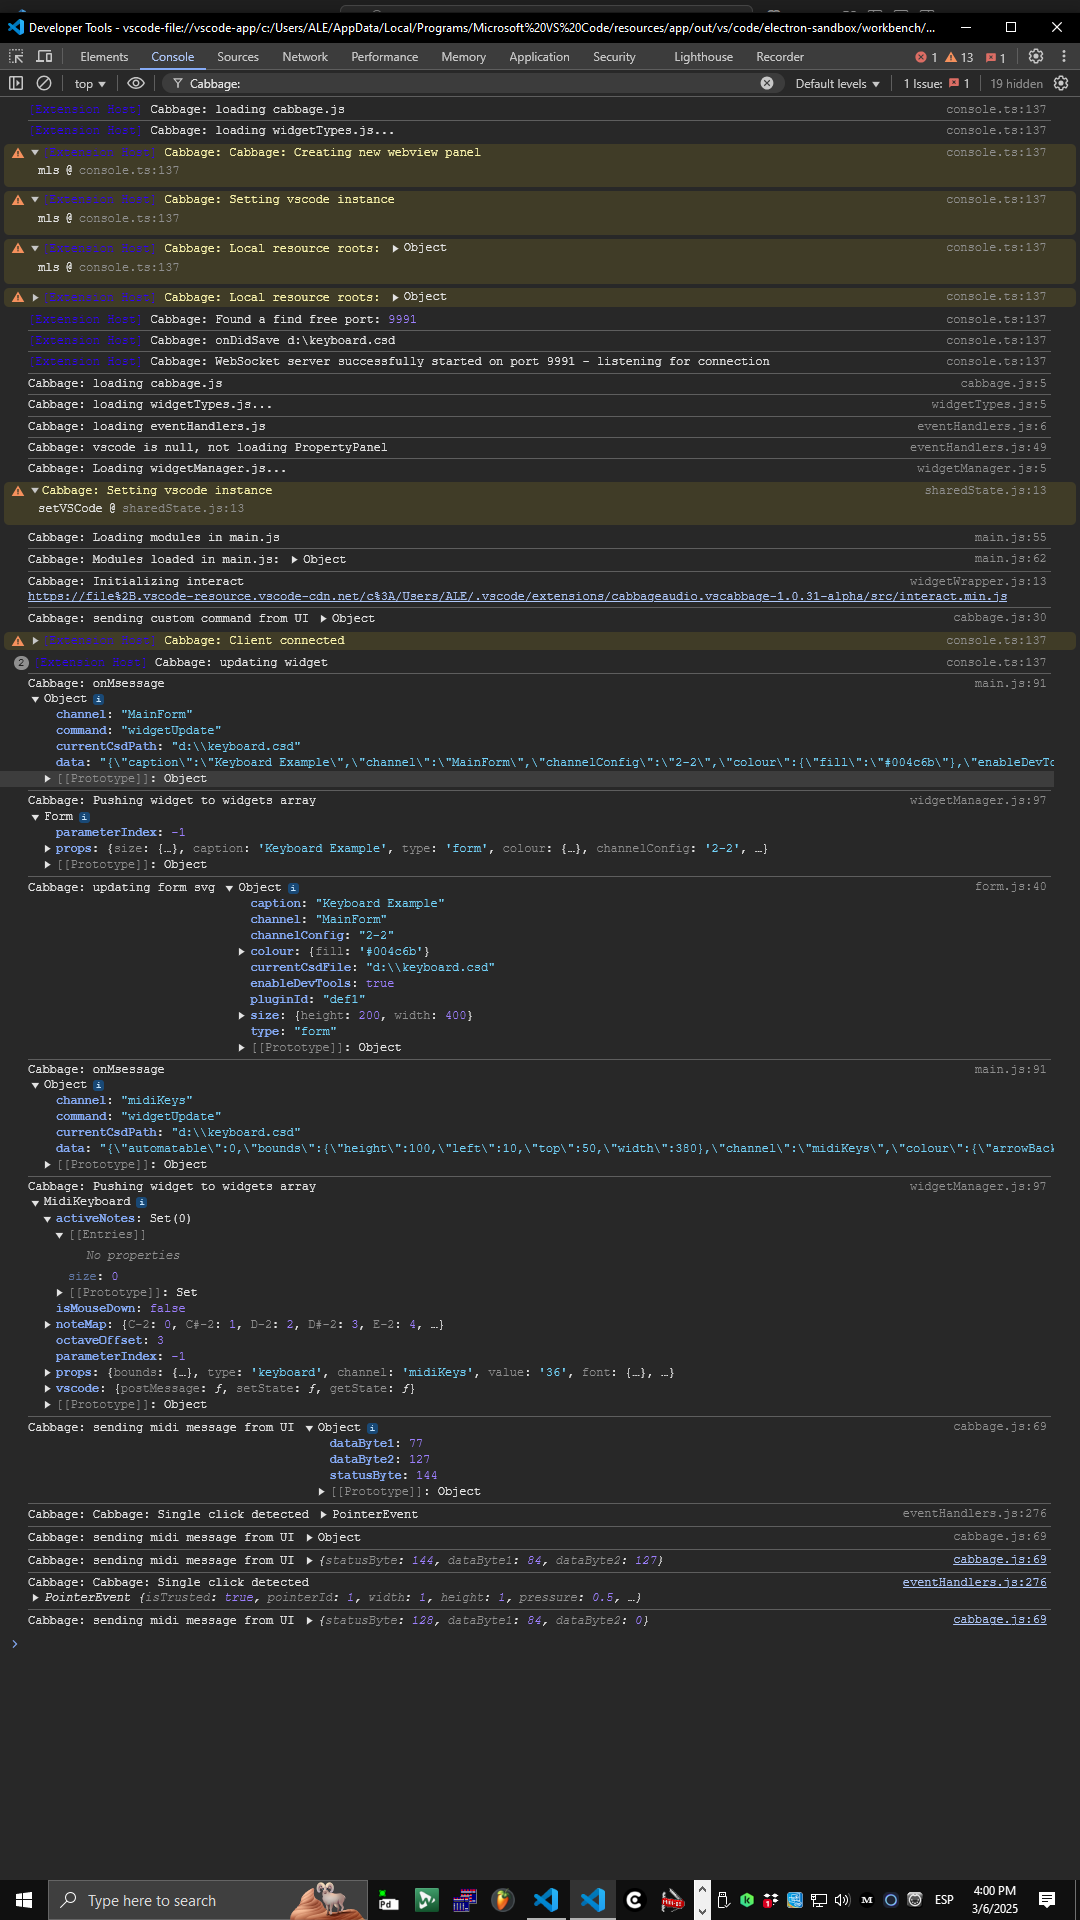Switch to the Network tab

(305, 57)
